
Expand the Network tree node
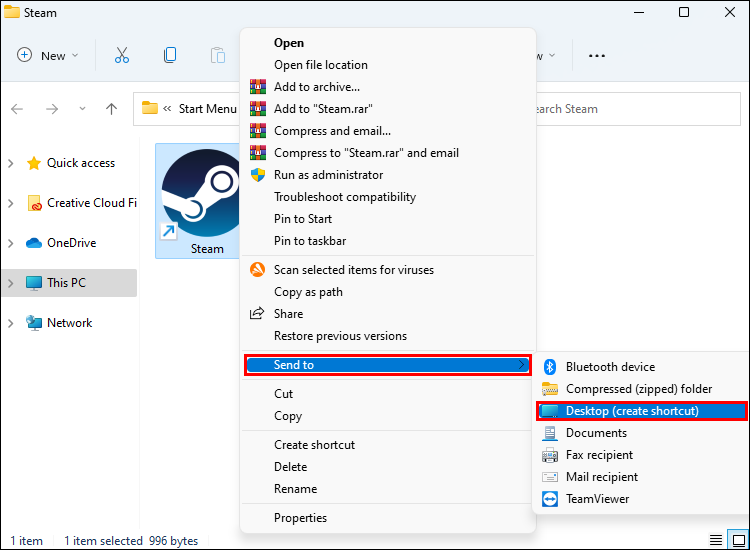point(11,323)
